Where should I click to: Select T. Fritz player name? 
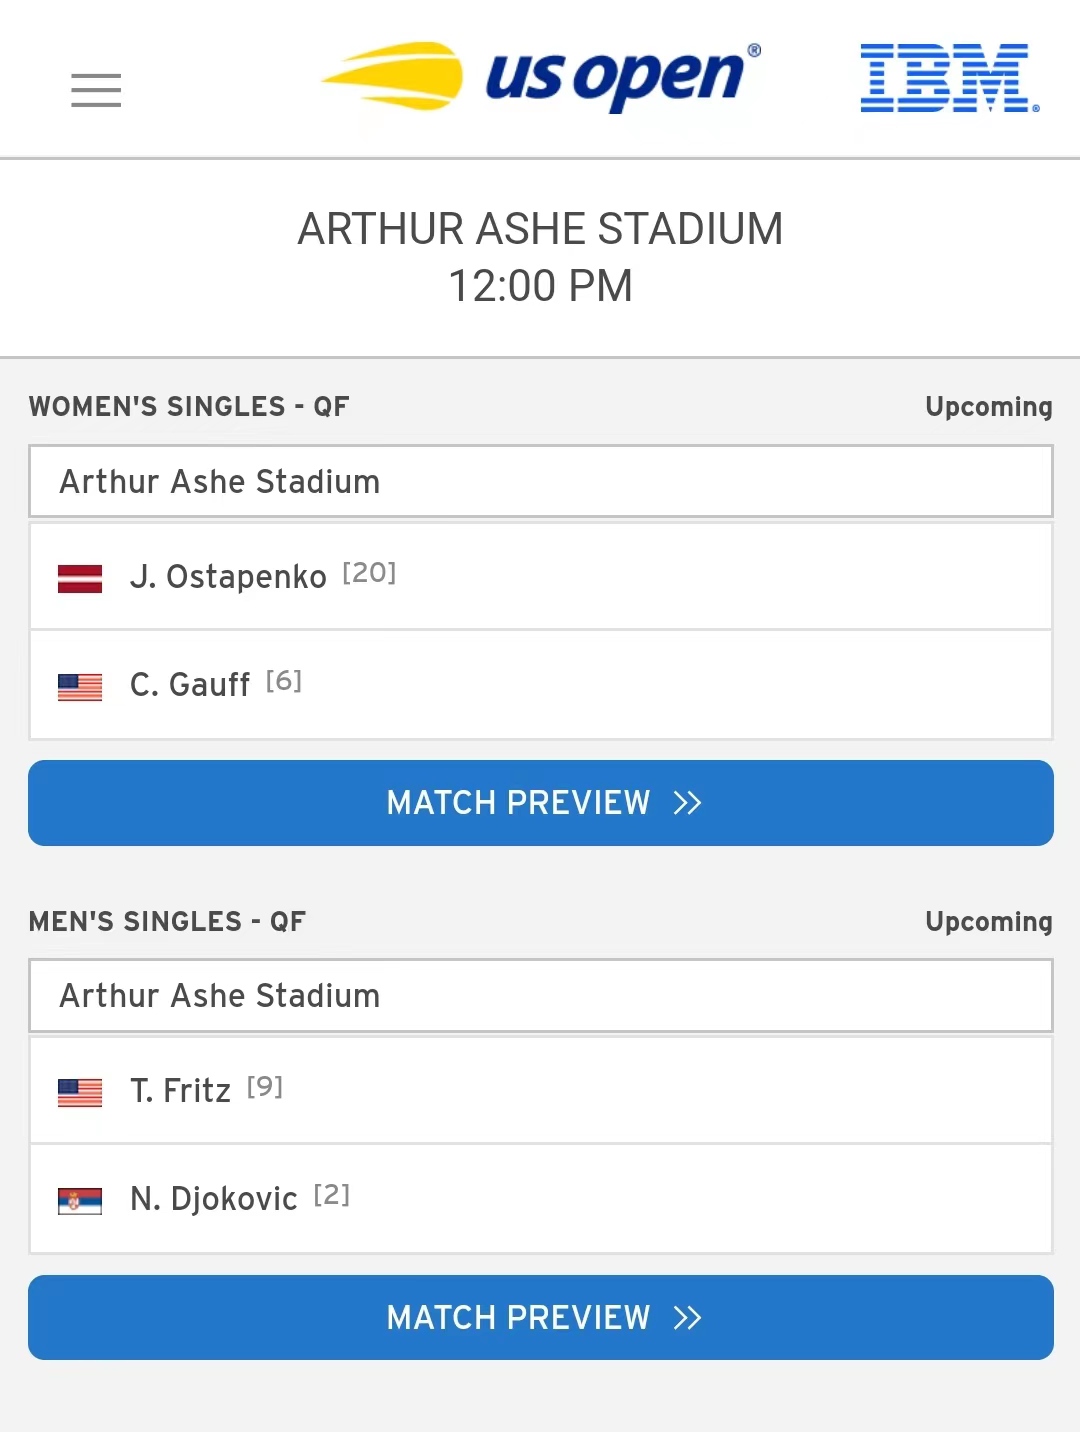pos(180,1090)
